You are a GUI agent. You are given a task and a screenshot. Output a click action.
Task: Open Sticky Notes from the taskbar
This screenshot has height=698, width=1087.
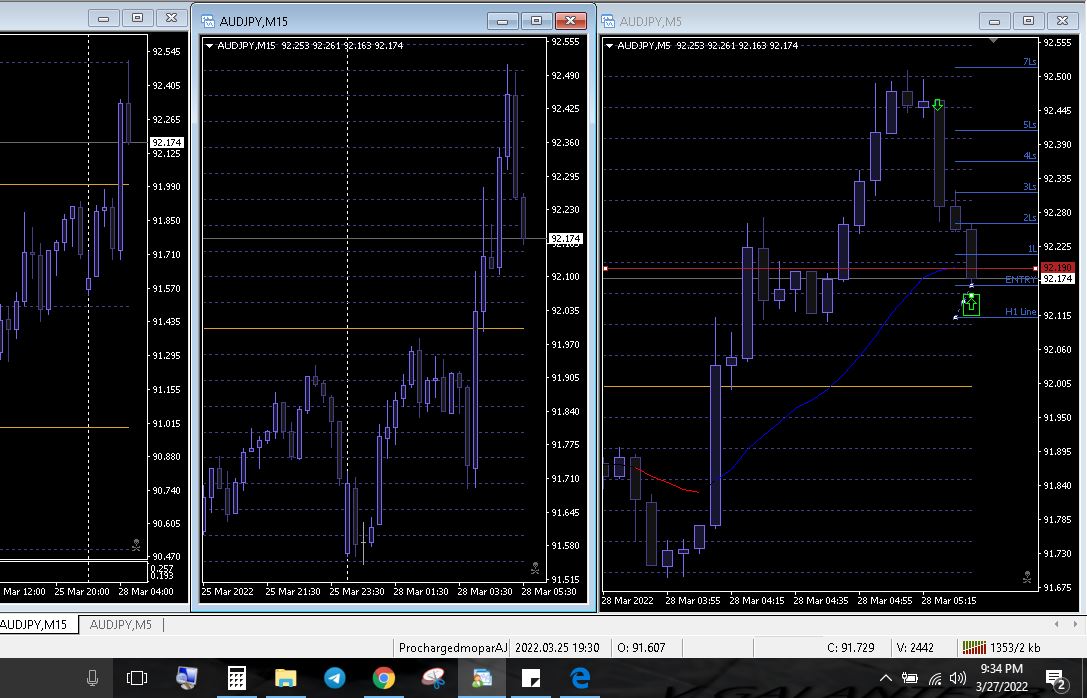(531, 678)
